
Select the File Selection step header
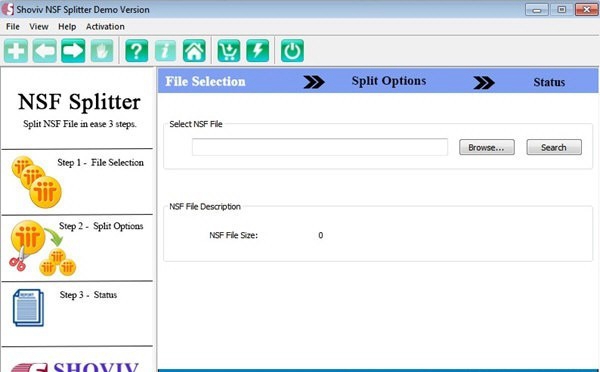point(205,81)
